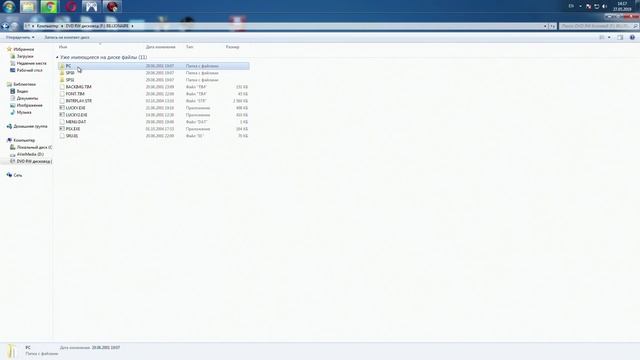Screen dimensions: 640x360
Task: Refresh the folder via the address bar button
Action: [x=552, y=26]
